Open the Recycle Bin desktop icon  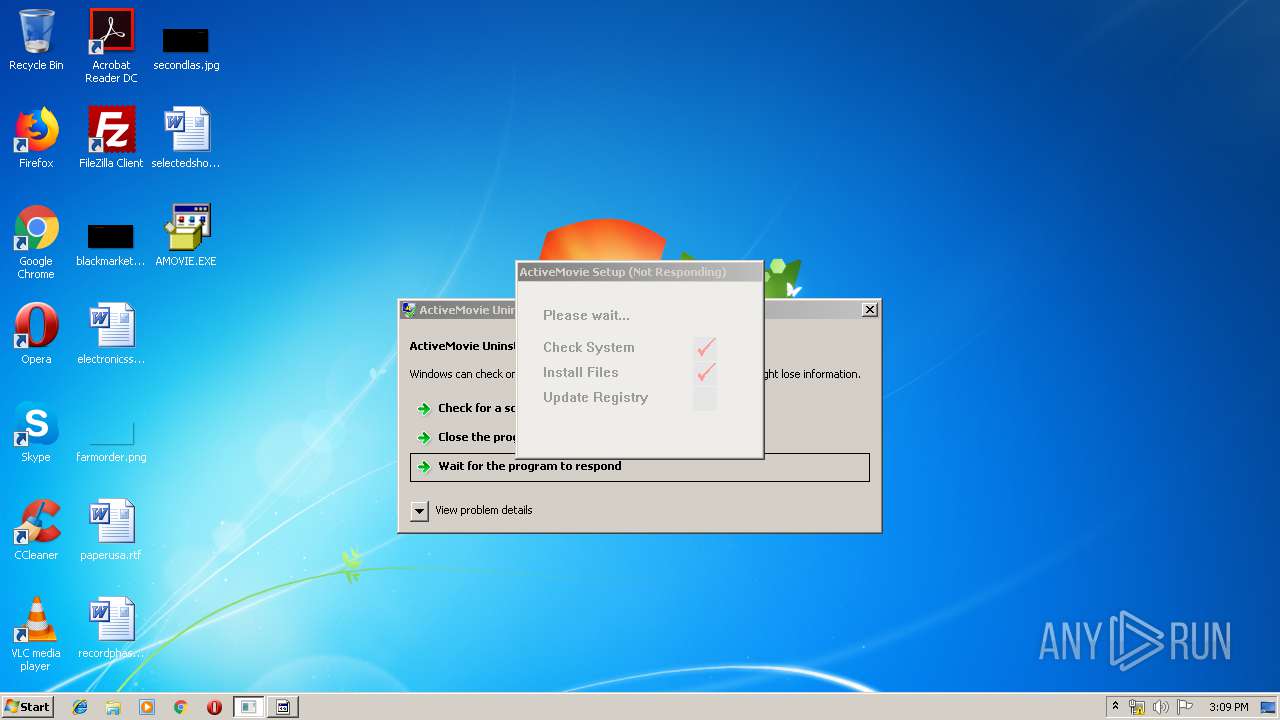36,41
